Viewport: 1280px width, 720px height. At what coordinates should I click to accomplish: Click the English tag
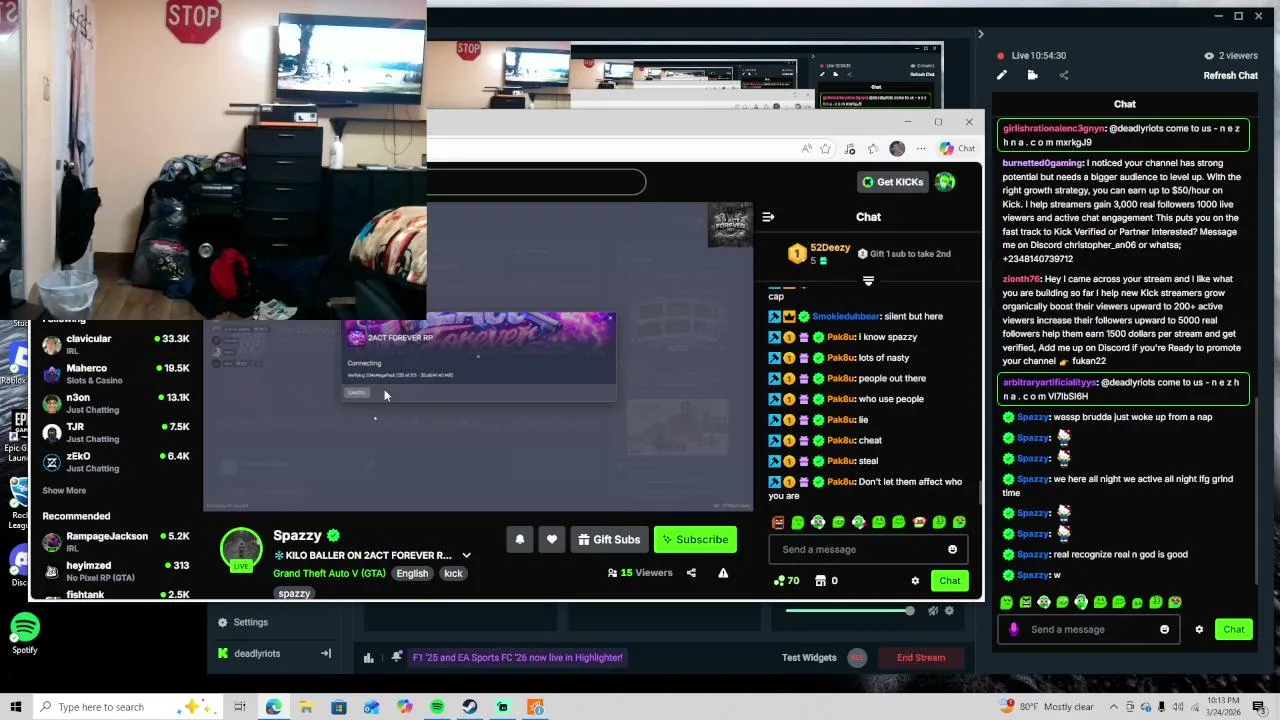[x=412, y=574]
